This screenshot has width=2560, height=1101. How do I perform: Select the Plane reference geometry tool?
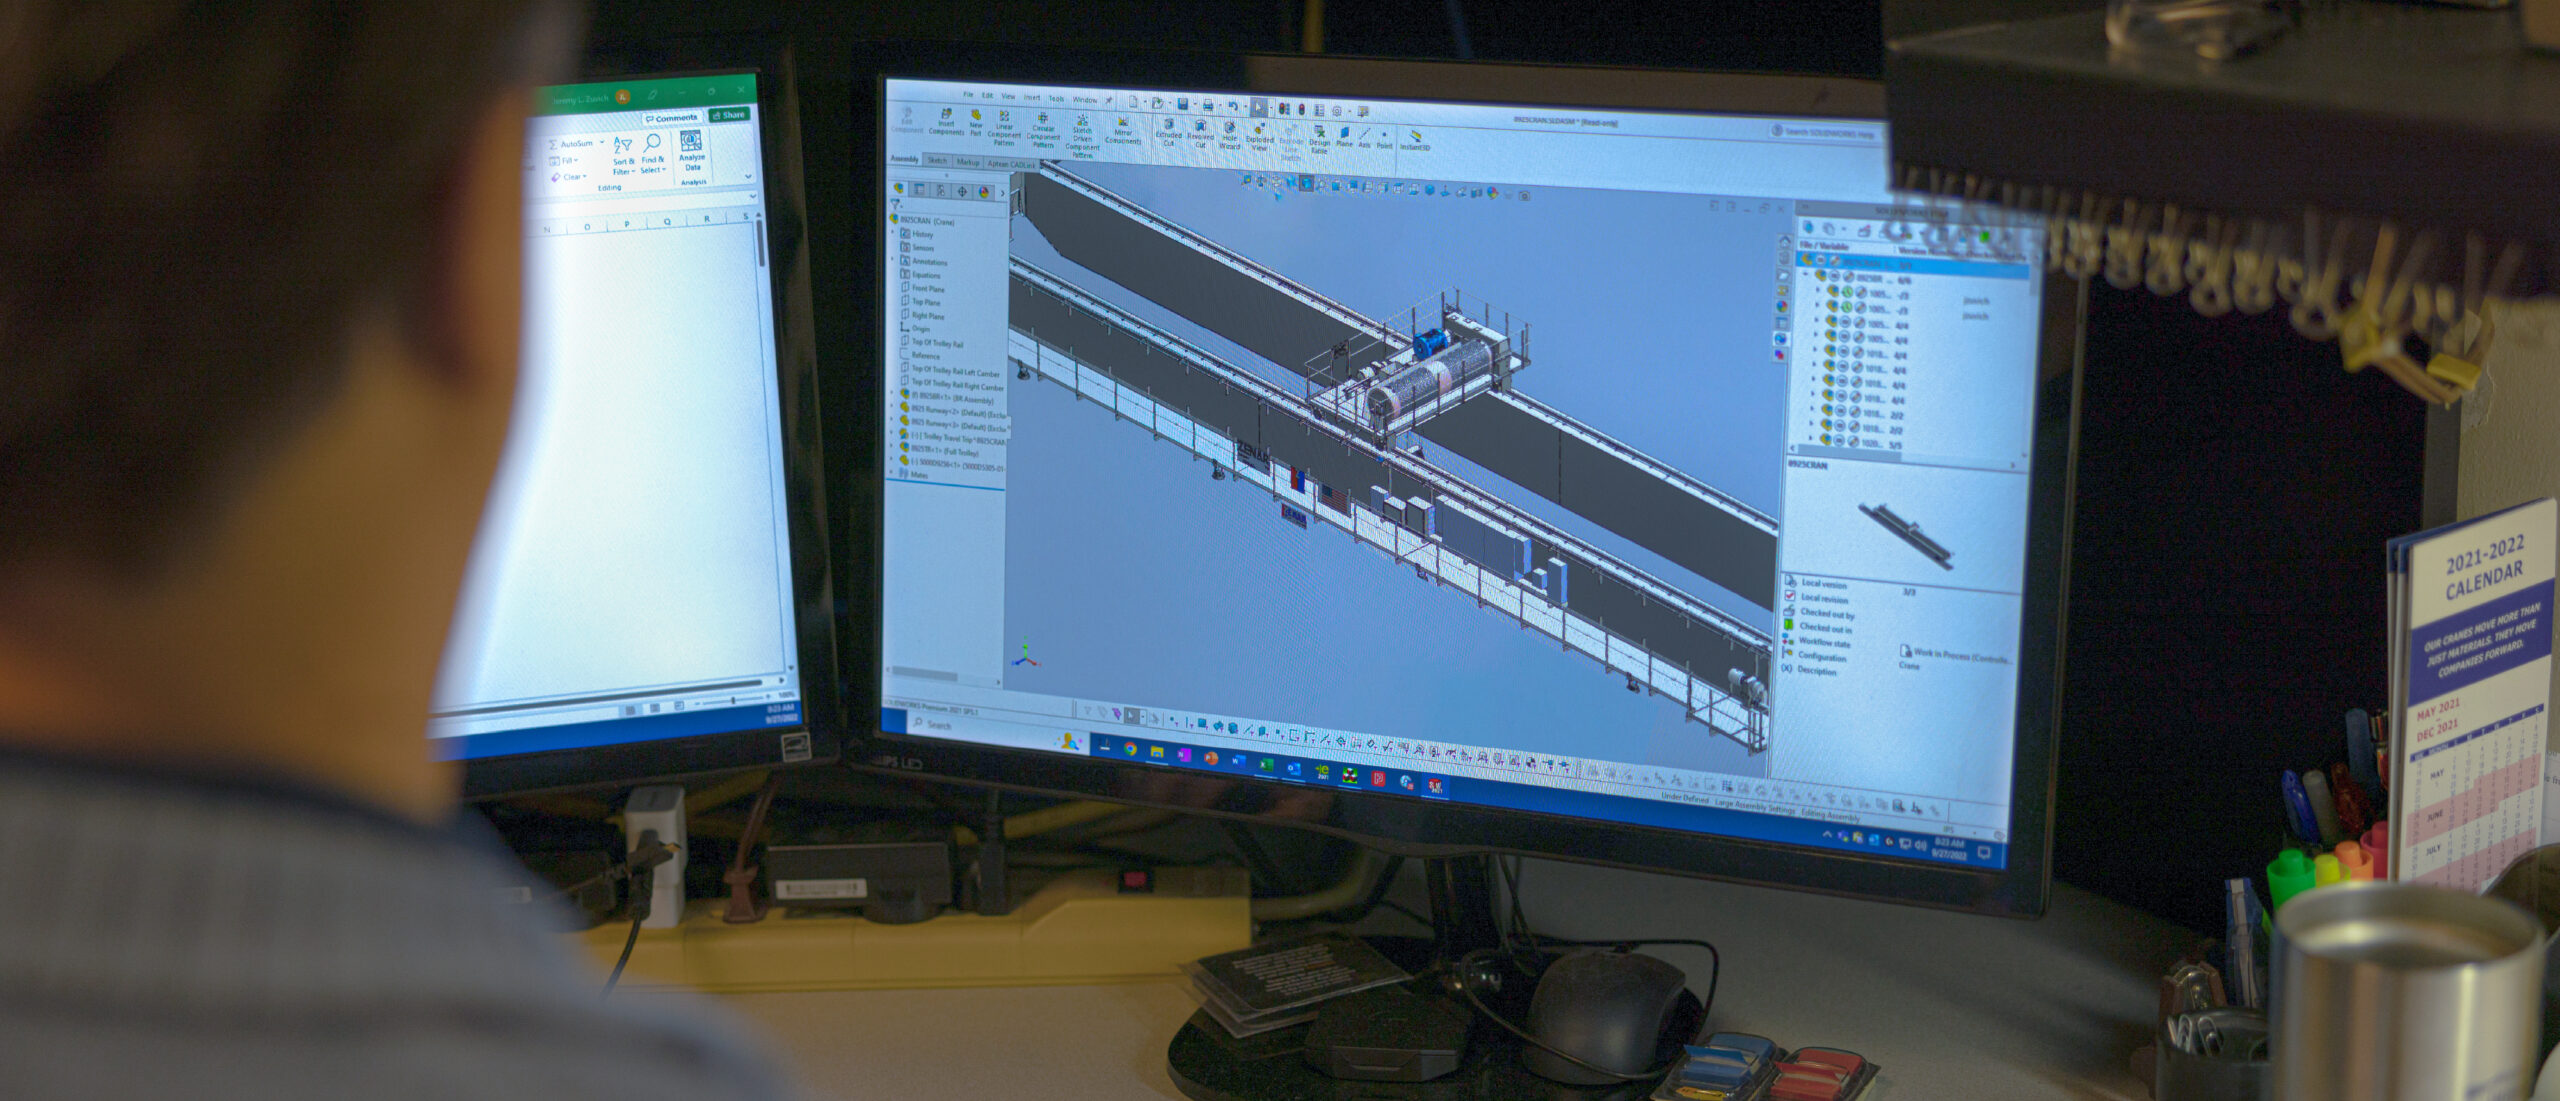pyautogui.click(x=1345, y=137)
